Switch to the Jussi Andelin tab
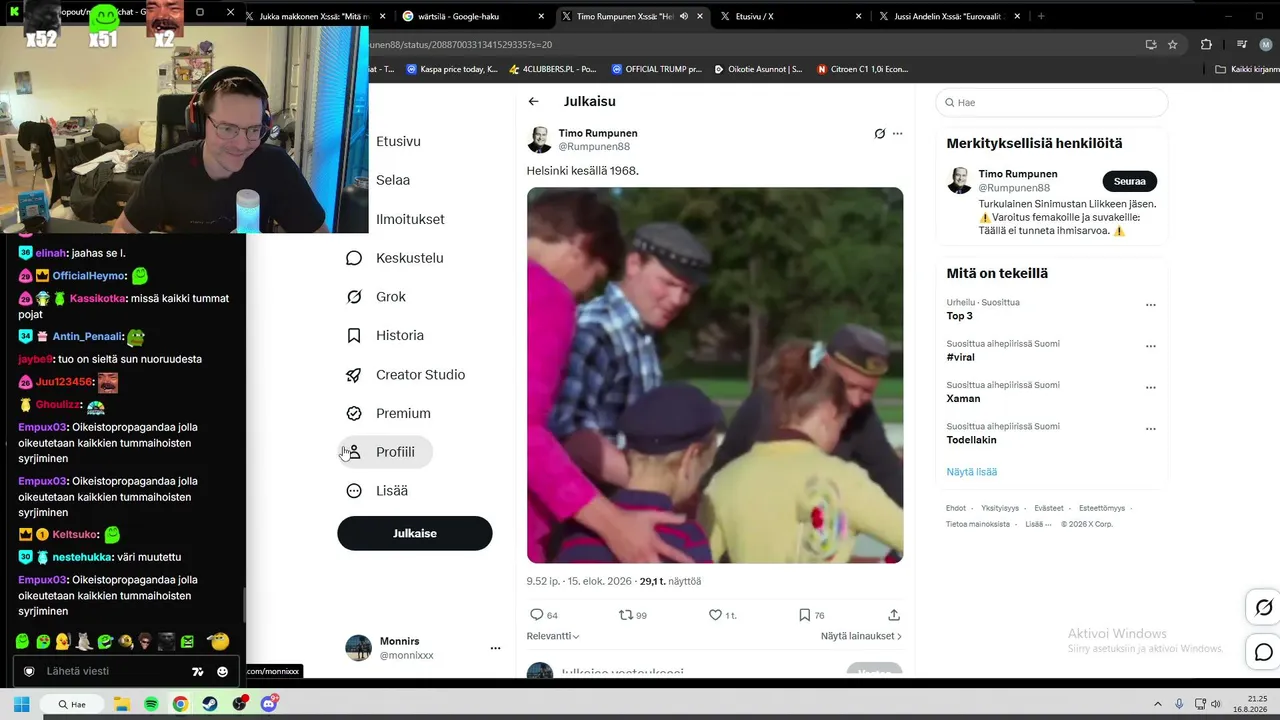 [948, 16]
